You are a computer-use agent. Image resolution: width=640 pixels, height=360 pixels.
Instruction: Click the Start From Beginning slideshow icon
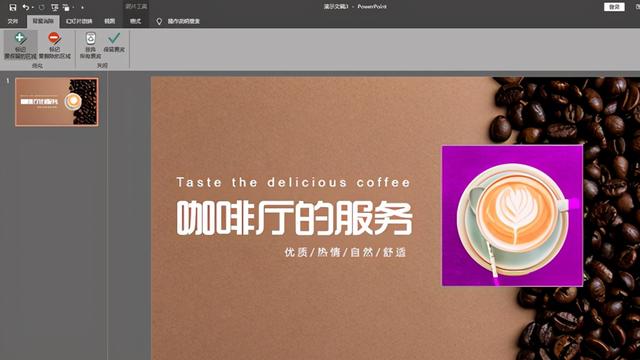[55, 7]
